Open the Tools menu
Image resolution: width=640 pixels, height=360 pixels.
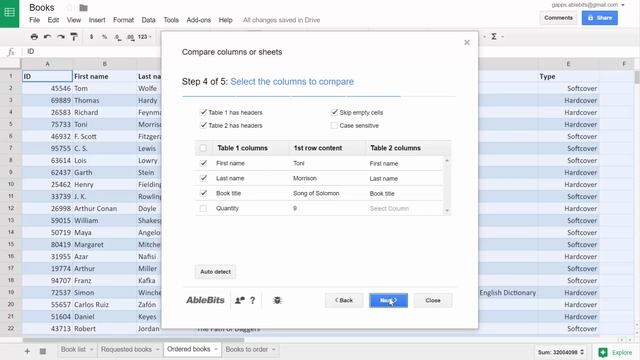[171, 20]
